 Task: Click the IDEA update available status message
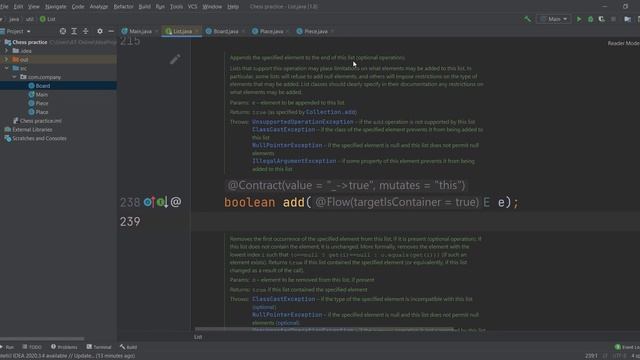pos(68,356)
